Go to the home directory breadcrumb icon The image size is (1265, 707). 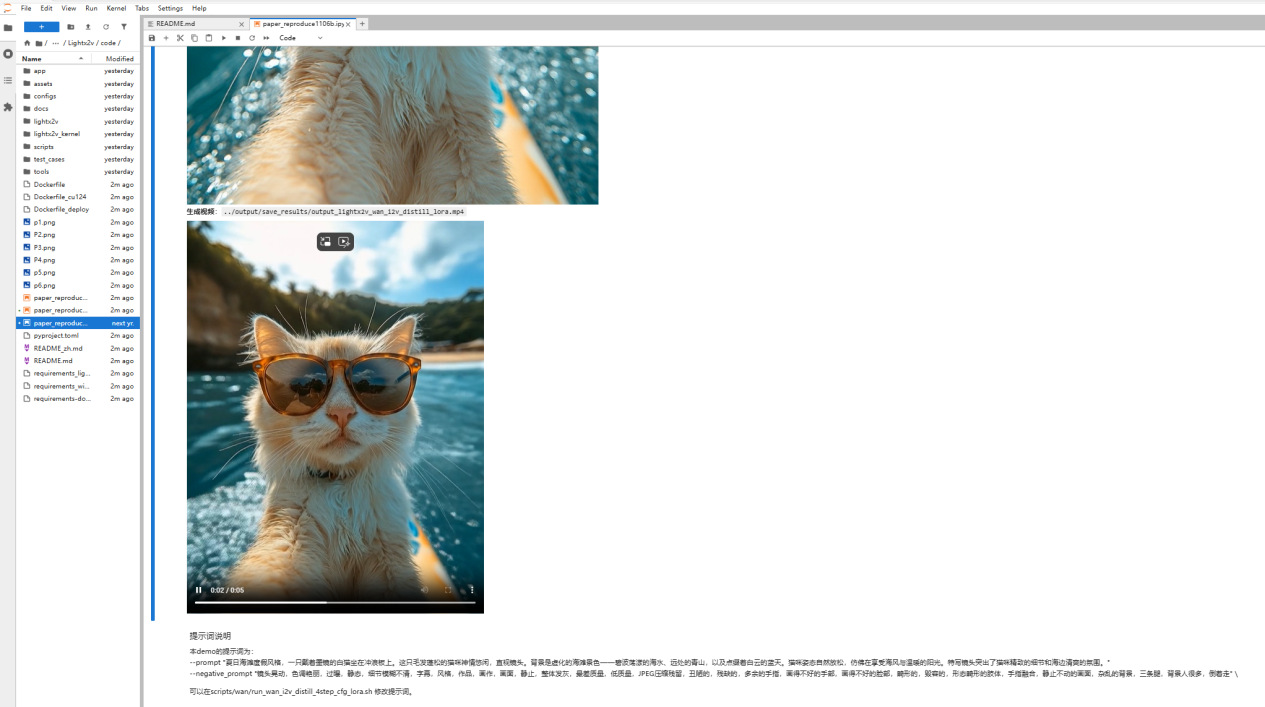pyautogui.click(x=27, y=43)
